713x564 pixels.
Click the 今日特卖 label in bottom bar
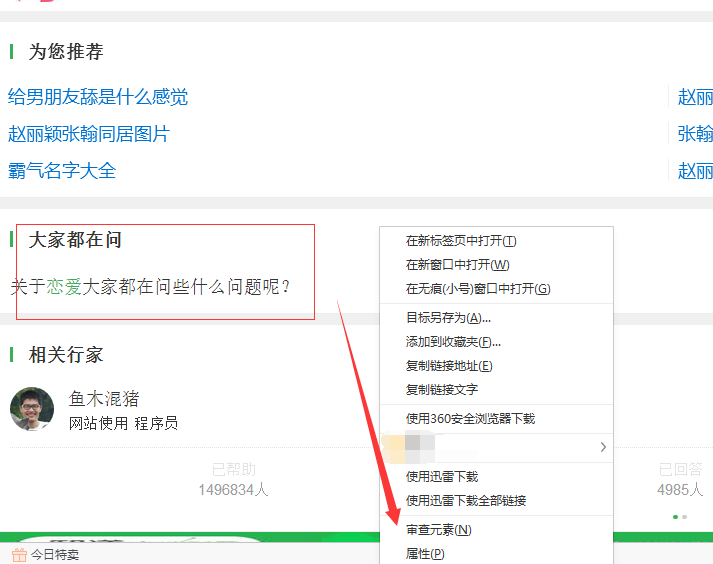(54, 555)
